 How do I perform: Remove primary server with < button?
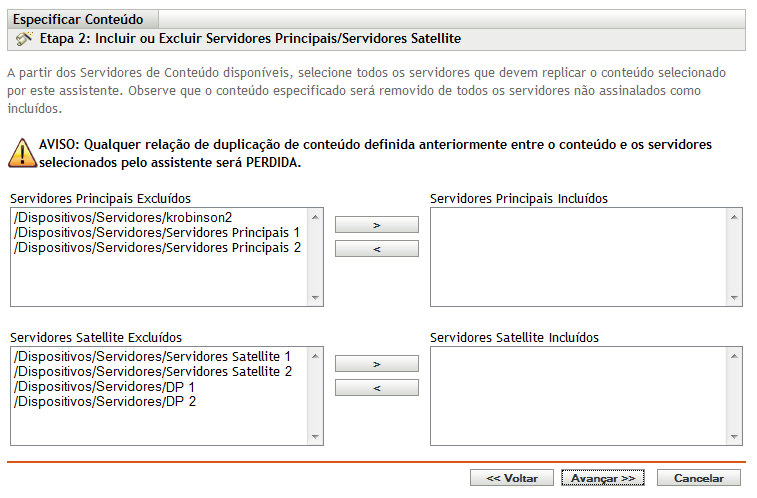pyautogui.click(x=376, y=248)
